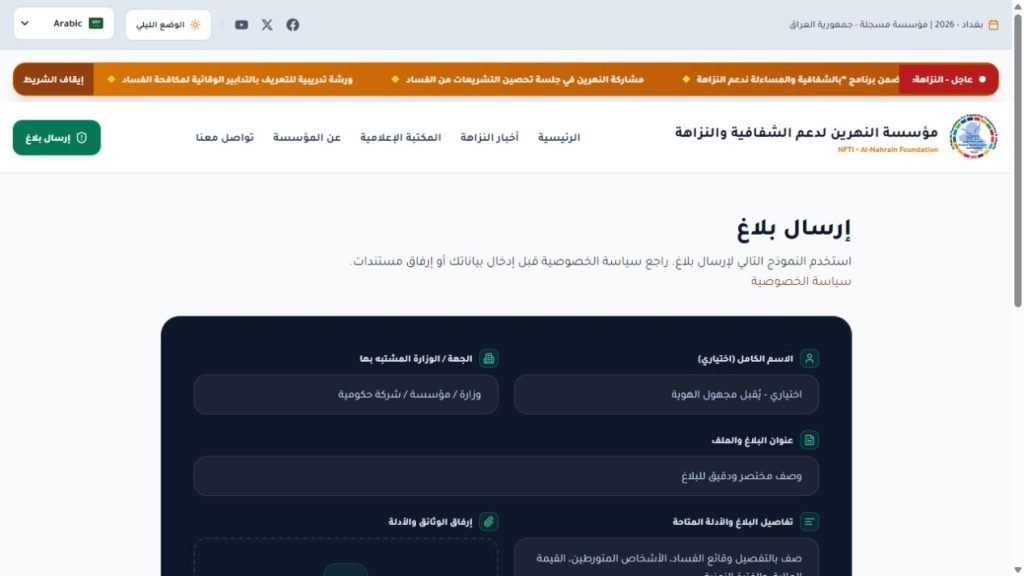Open عن المؤسسة menu item
1024x576 pixels.
point(307,137)
